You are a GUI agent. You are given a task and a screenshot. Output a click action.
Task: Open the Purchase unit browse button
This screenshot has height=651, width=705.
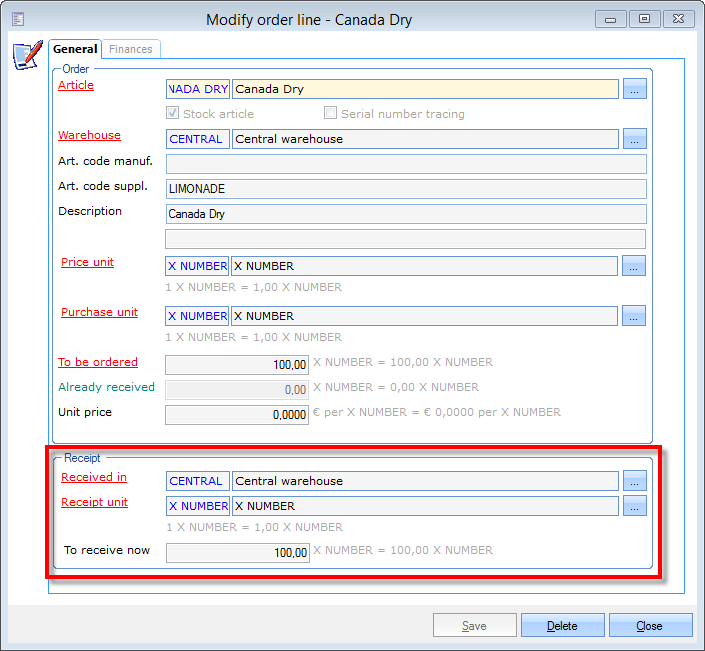(634, 316)
